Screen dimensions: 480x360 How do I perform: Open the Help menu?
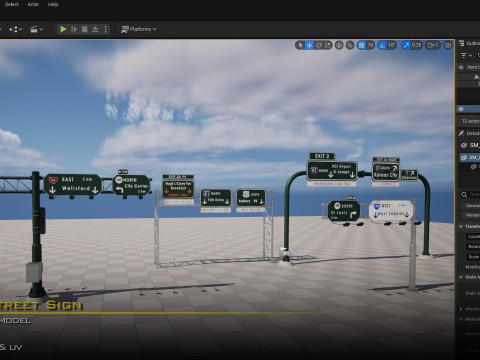click(53, 4)
